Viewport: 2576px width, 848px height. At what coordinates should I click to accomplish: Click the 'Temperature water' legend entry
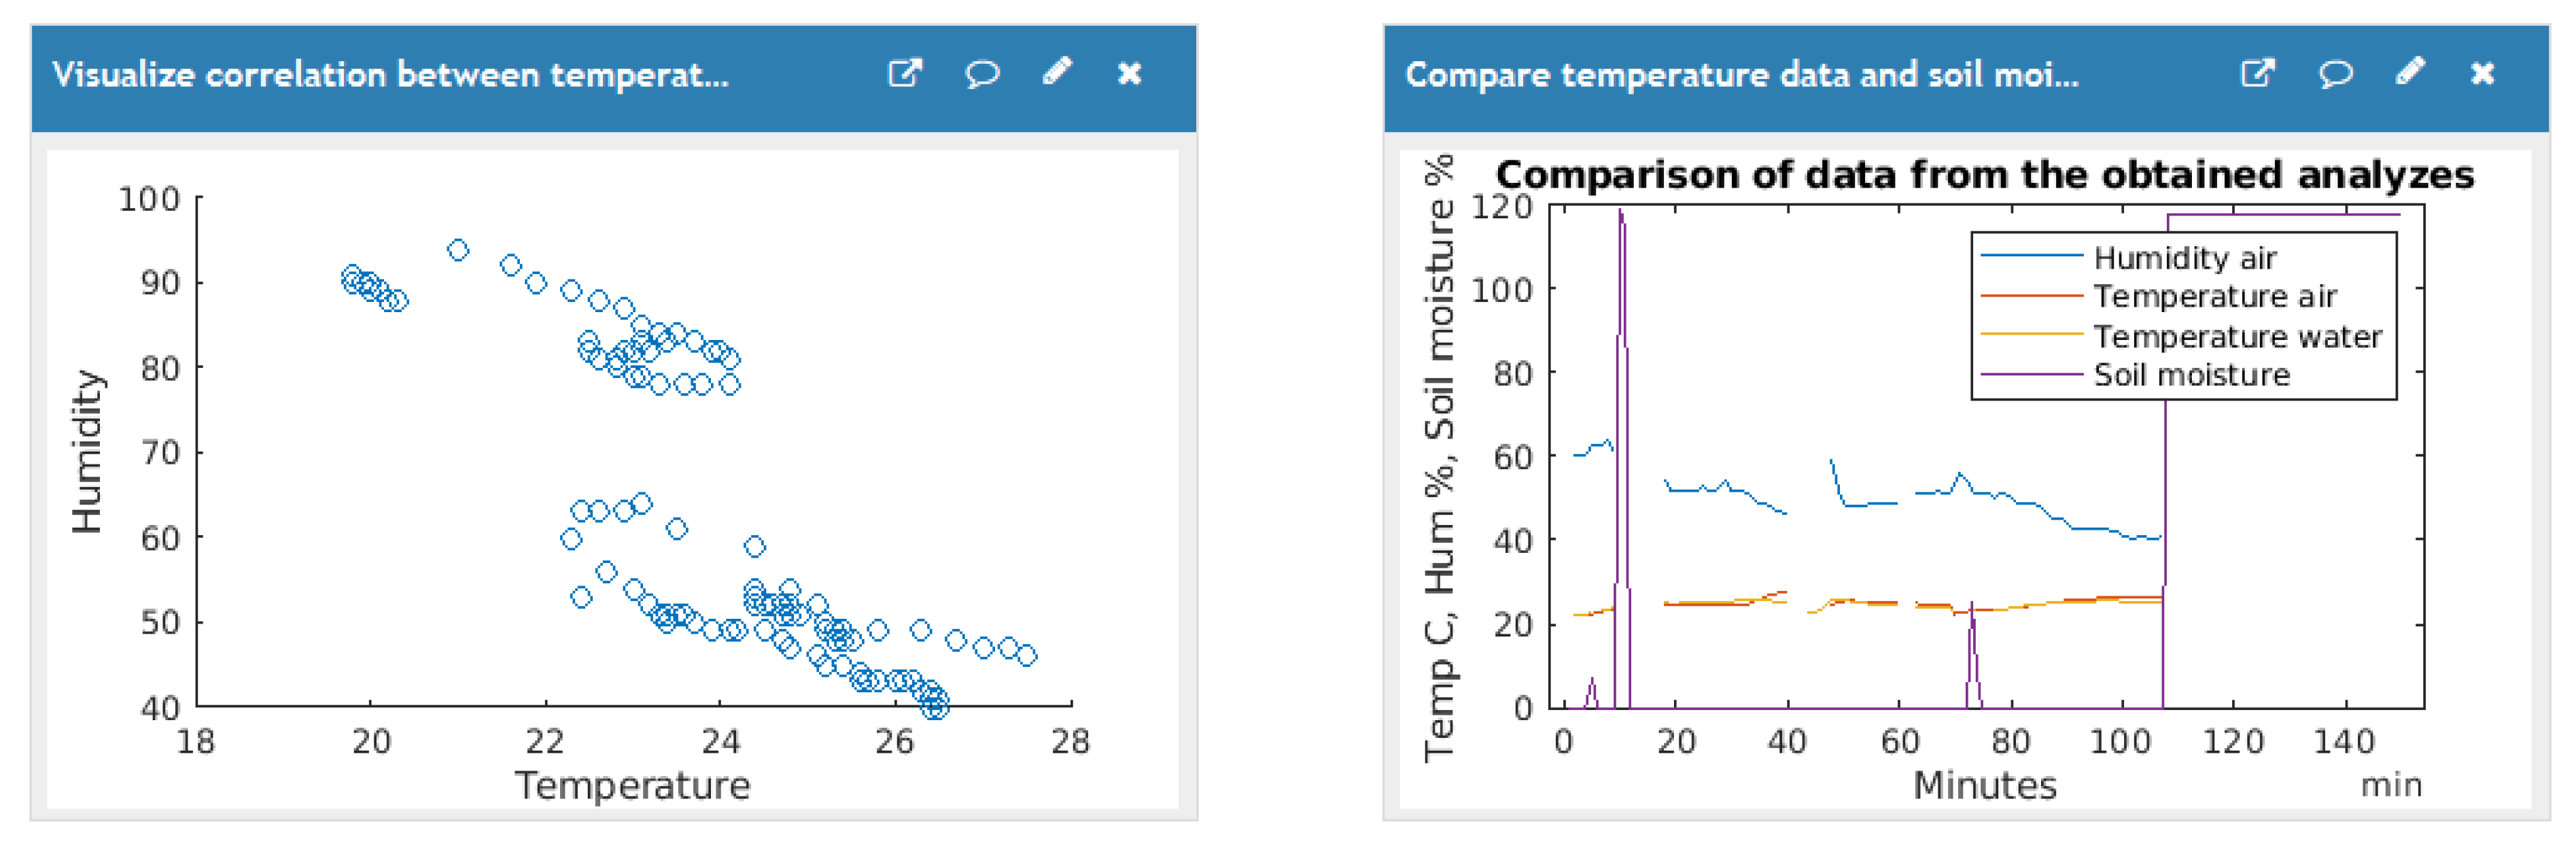2237,336
